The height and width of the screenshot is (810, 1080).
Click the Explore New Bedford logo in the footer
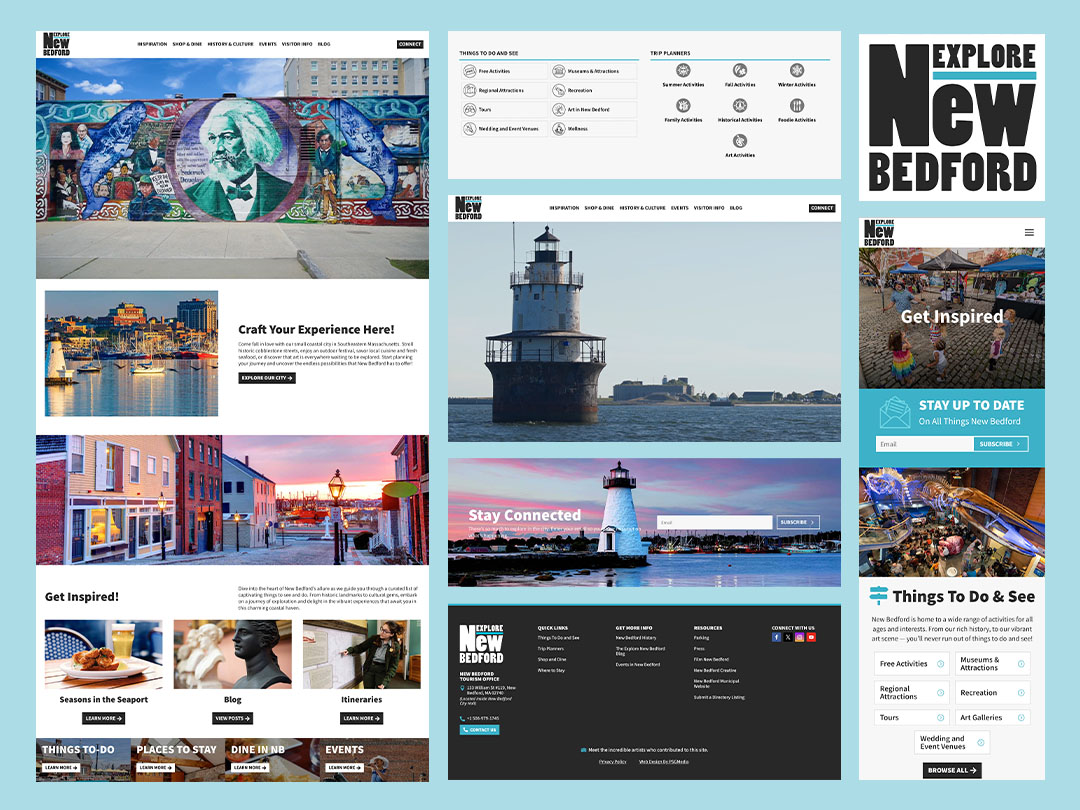pos(481,644)
